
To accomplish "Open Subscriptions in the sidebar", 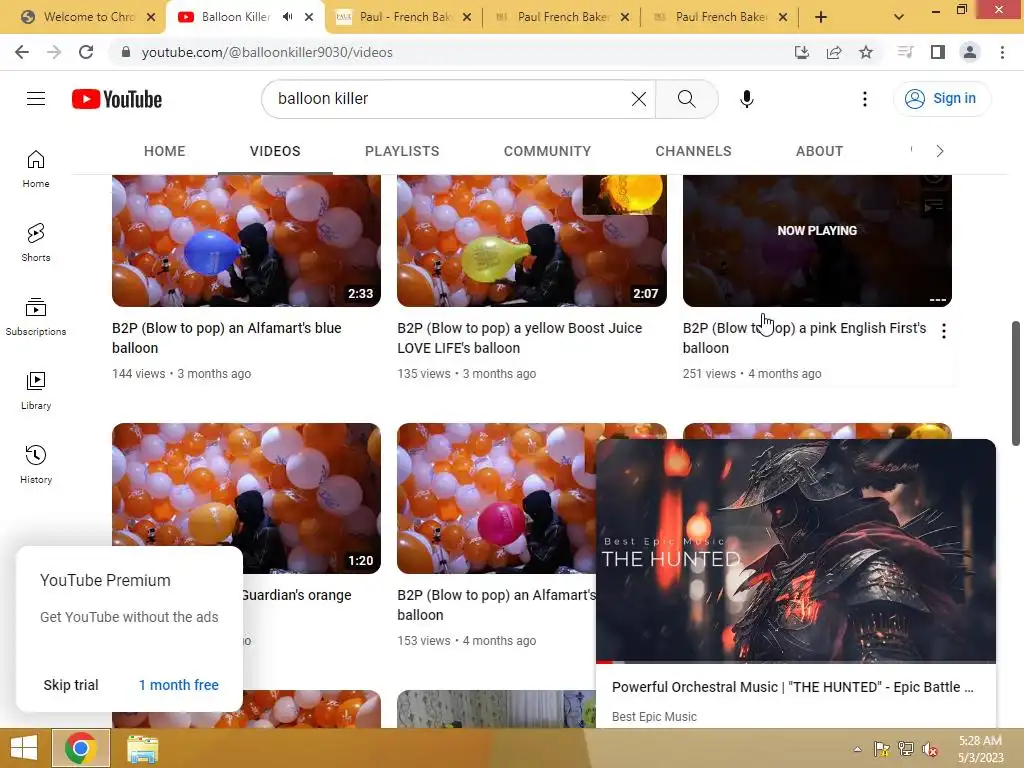I will [36, 317].
